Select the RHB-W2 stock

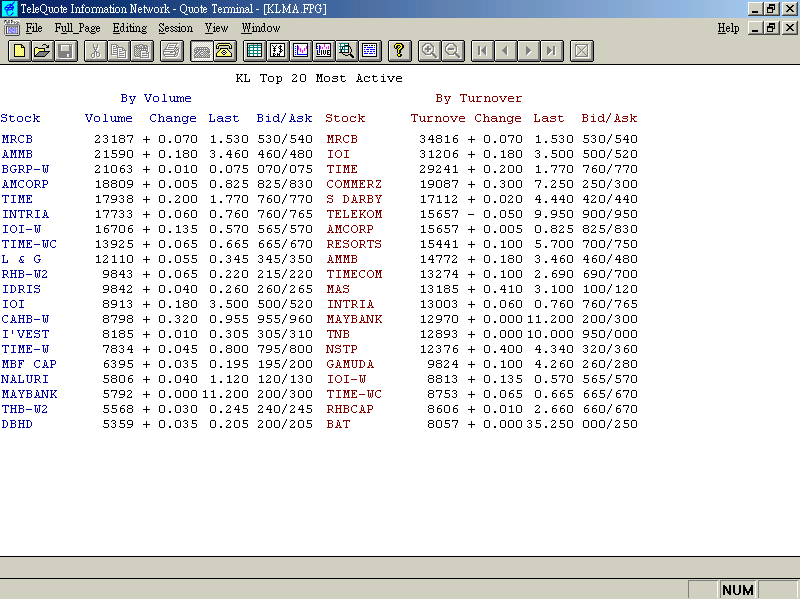pos(25,274)
